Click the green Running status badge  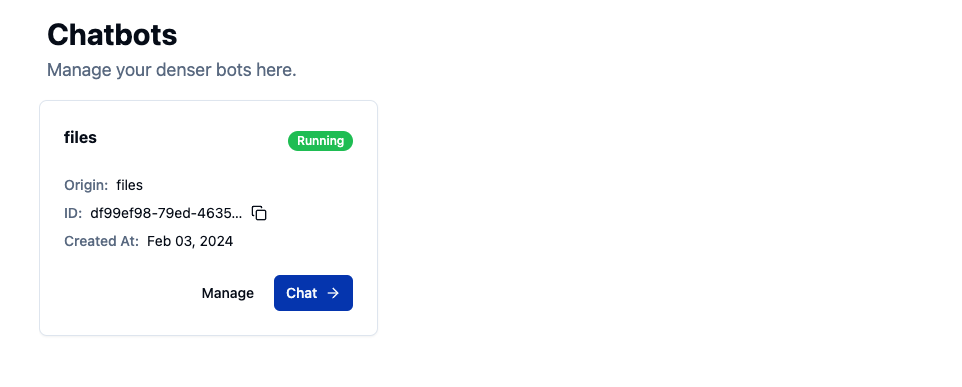click(320, 141)
